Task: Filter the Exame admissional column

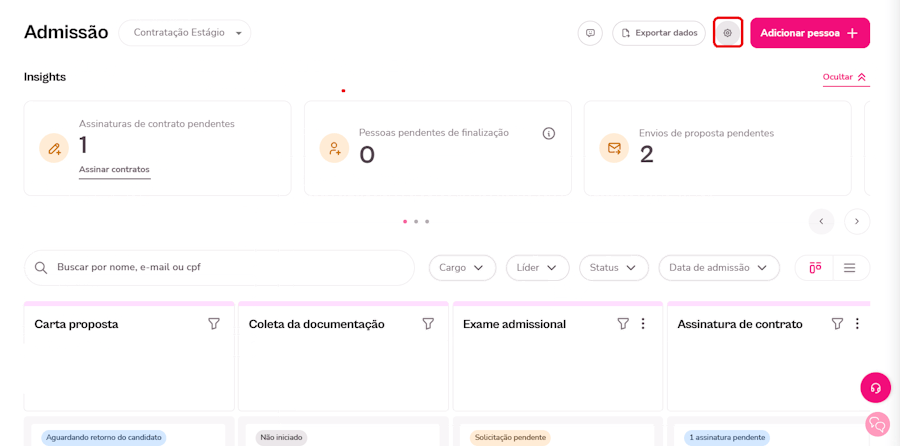Action: (623, 324)
